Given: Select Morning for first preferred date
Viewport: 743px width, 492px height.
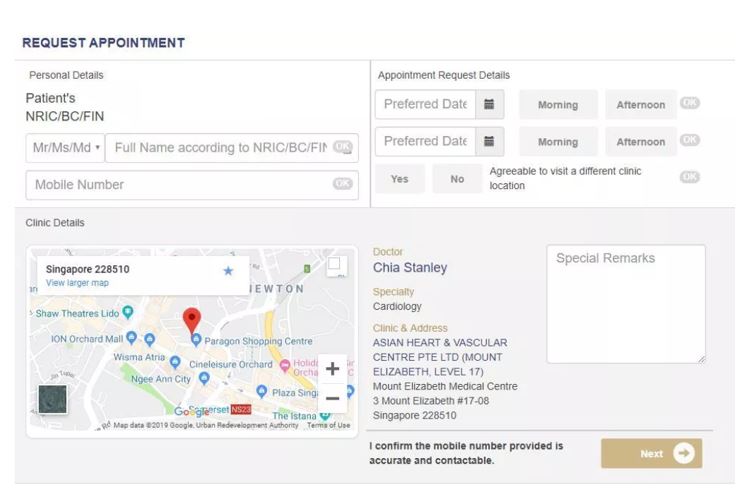Looking at the screenshot, I should coord(557,105).
